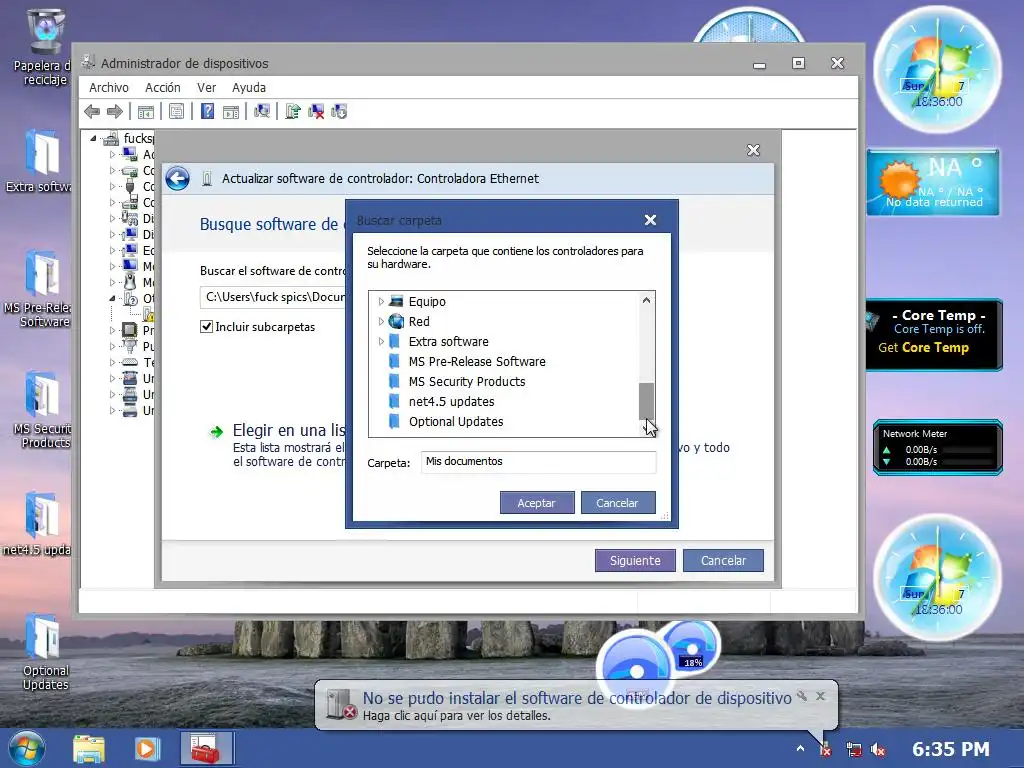Expand the Equipo node in folder tree
The width and height of the screenshot is (1024, 768).
point(381,302)
